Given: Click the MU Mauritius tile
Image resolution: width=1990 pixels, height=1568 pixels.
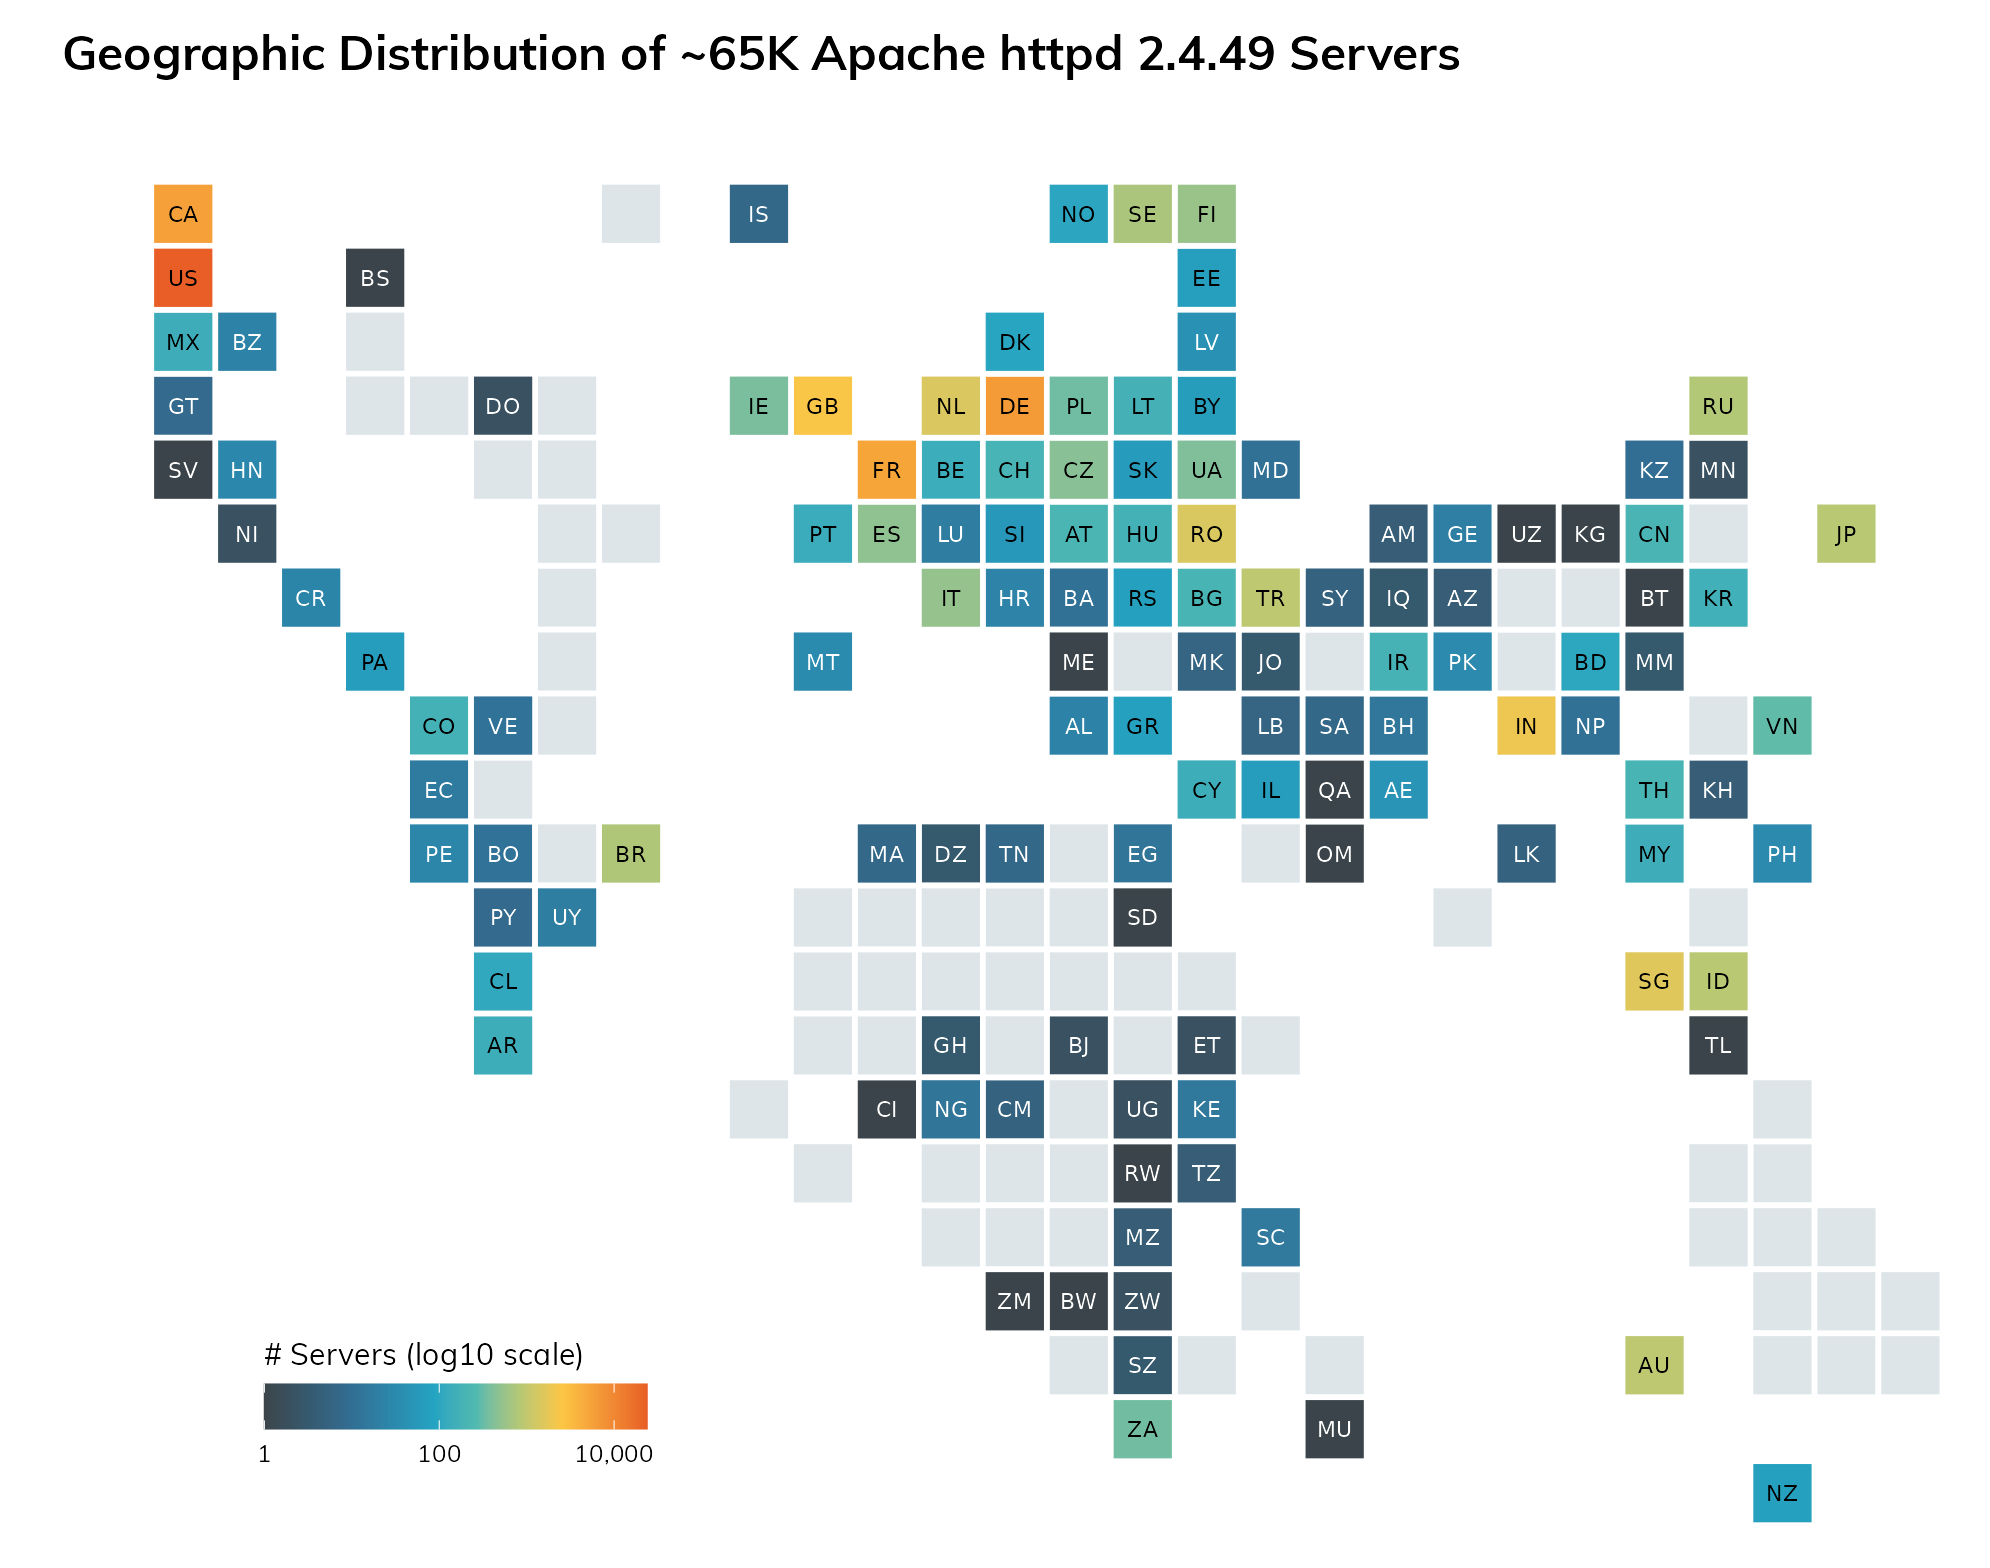Looking at the screenshot, I should 1334,1429.
